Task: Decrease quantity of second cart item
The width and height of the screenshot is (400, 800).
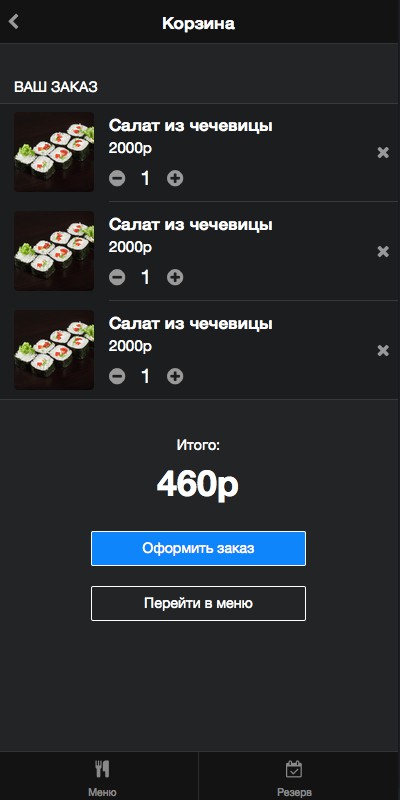Action: click(x=117, y=278)
